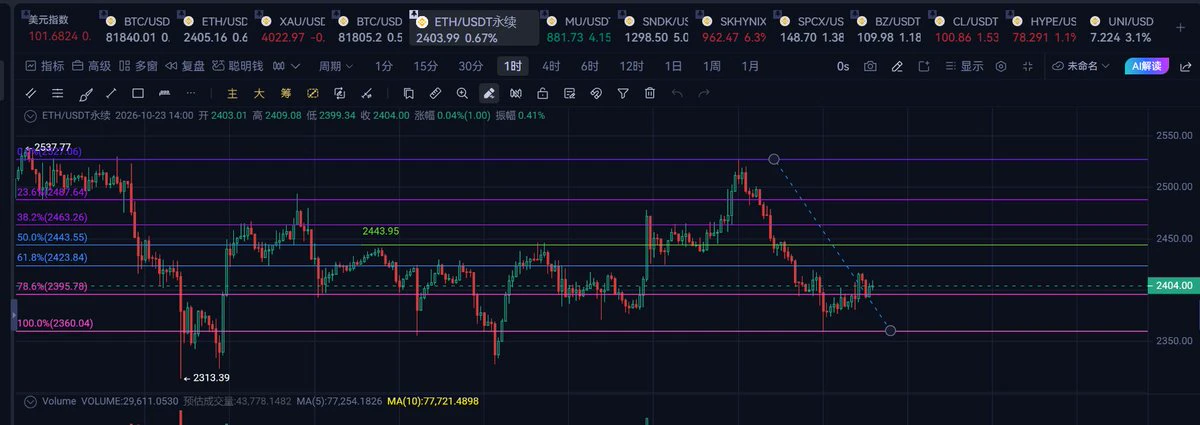Click the 2404.00 current price label
Image resolution: width=1200 pixels, height=425 pixels.
point(1173,286)
